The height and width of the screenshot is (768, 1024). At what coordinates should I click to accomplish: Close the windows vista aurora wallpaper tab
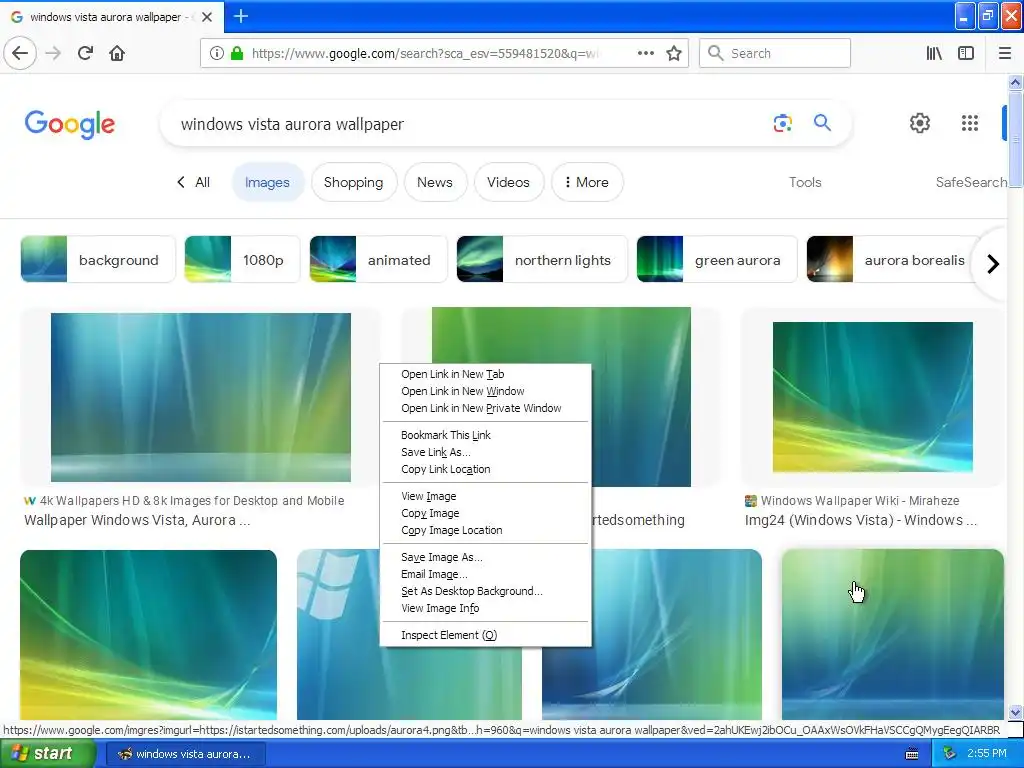click(207, 17)
